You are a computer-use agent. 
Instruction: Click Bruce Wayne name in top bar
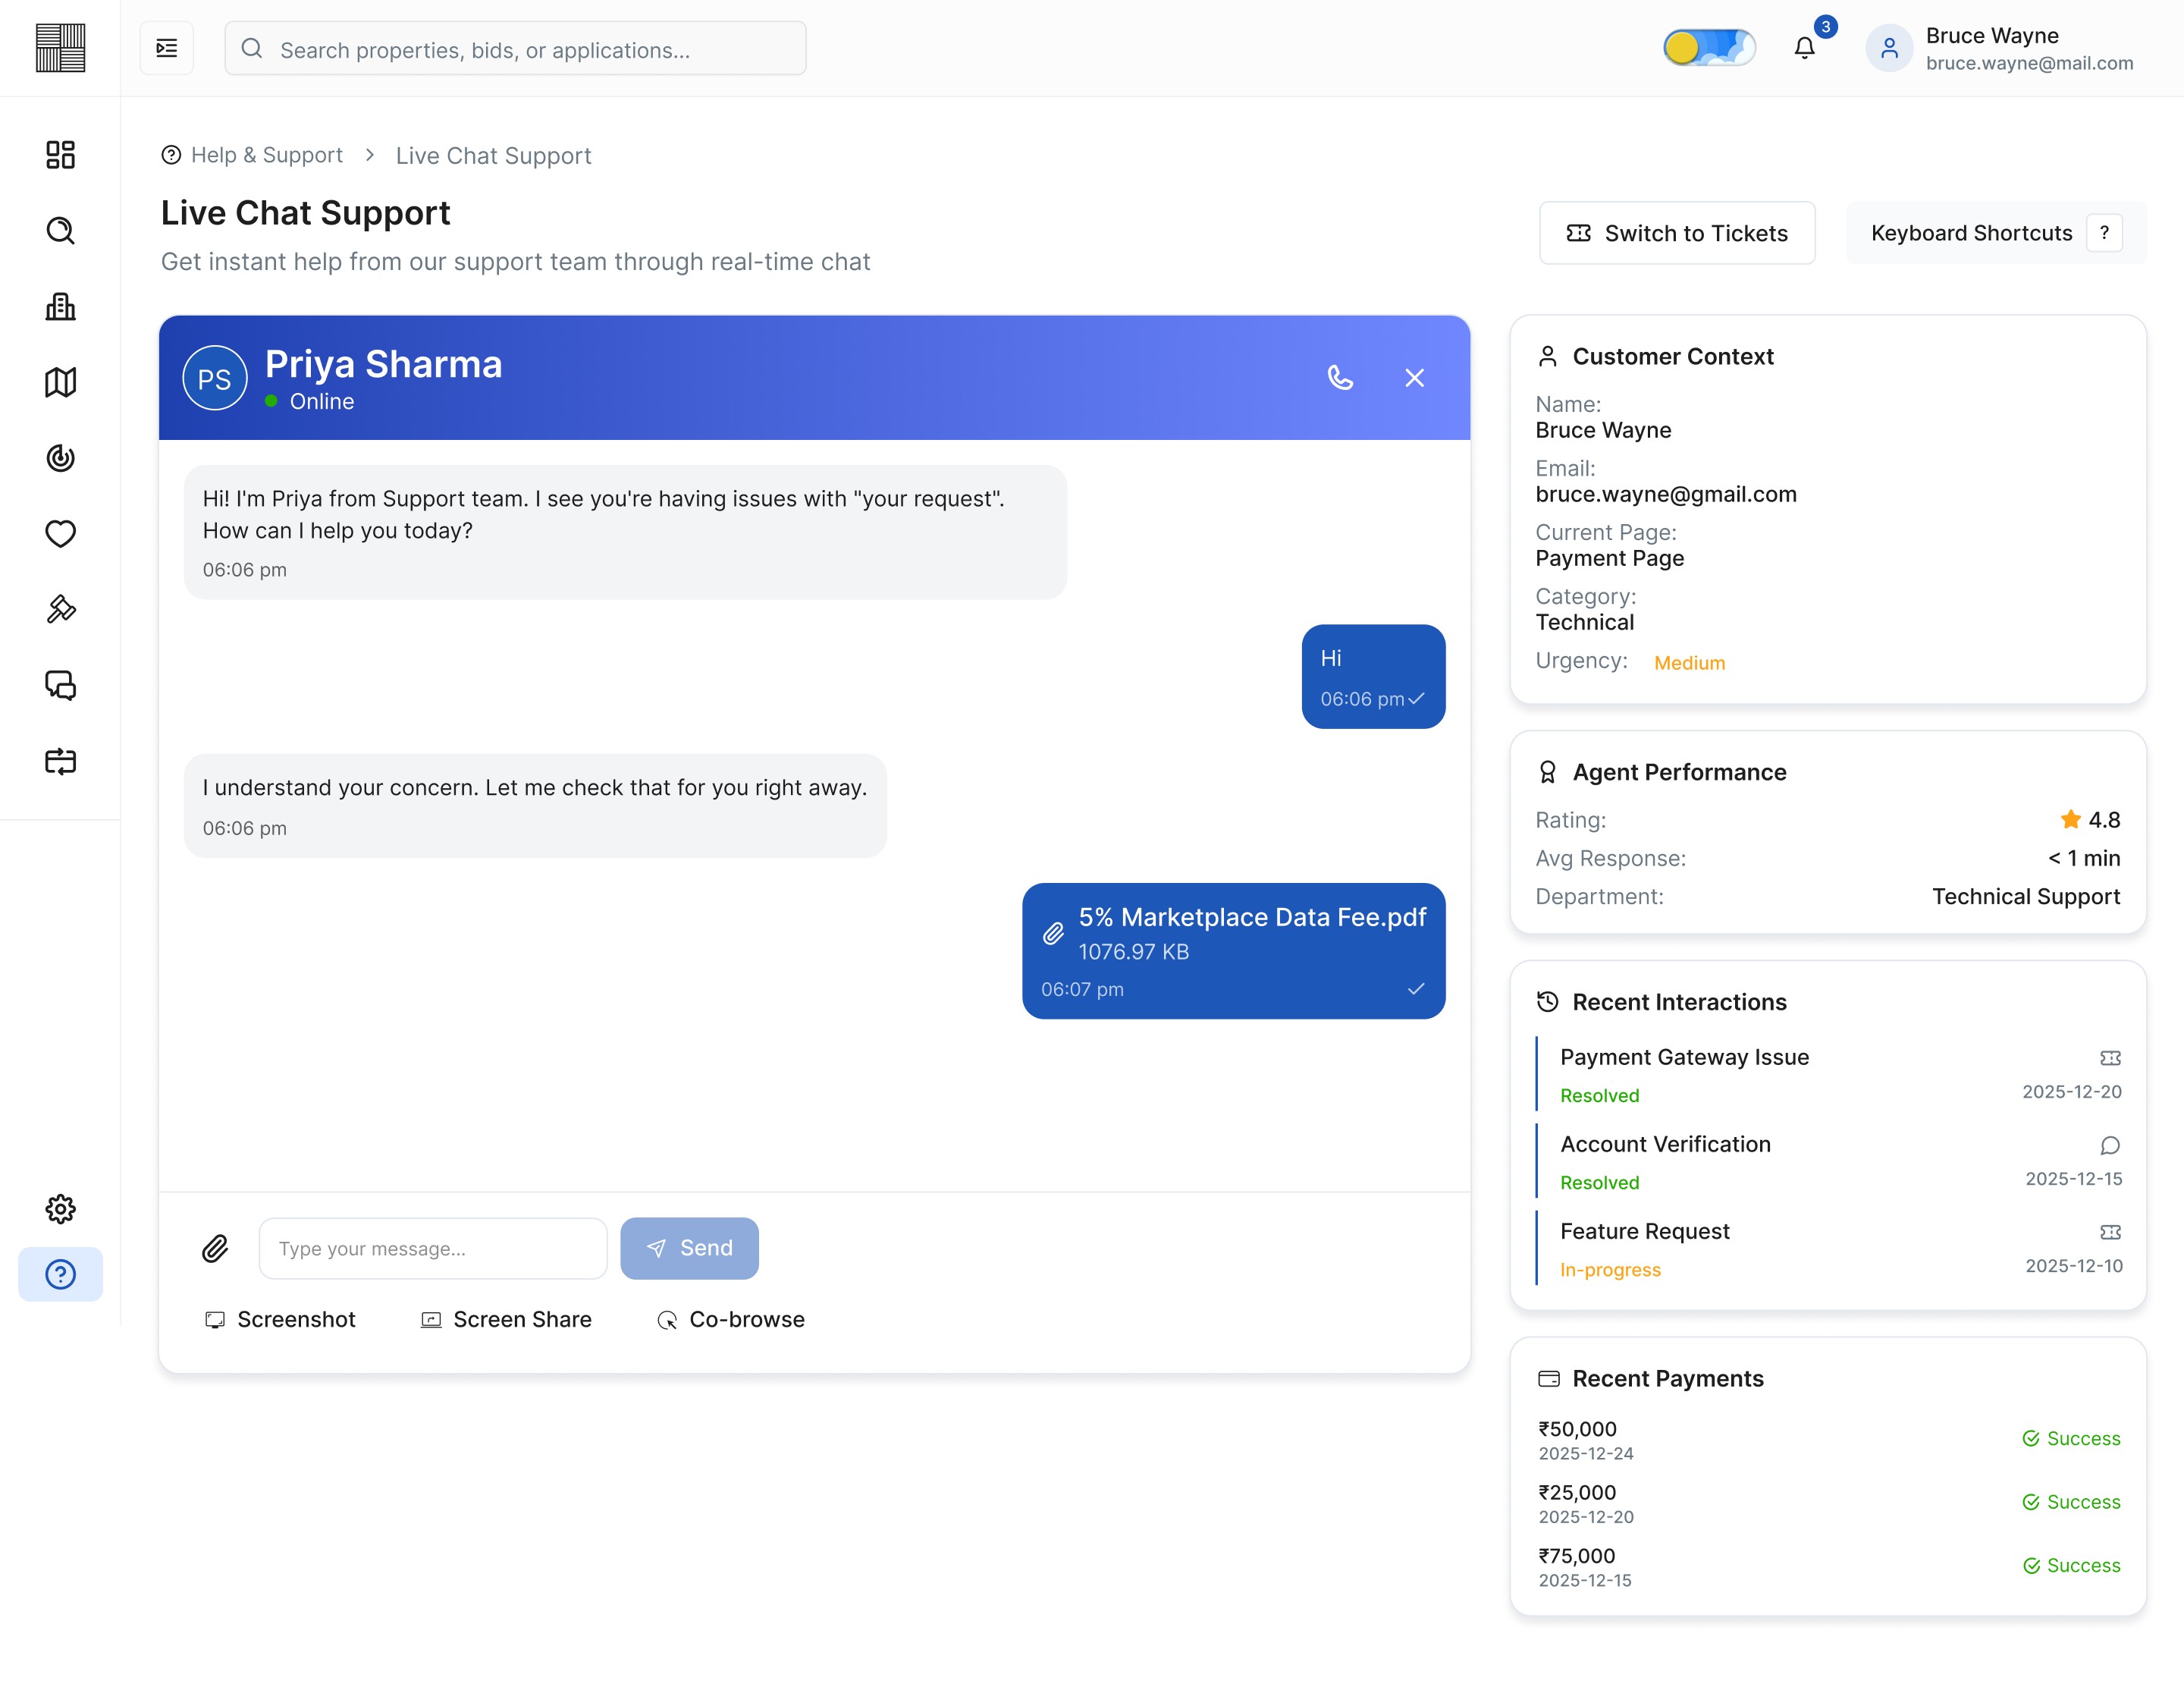pos(1992,35)
